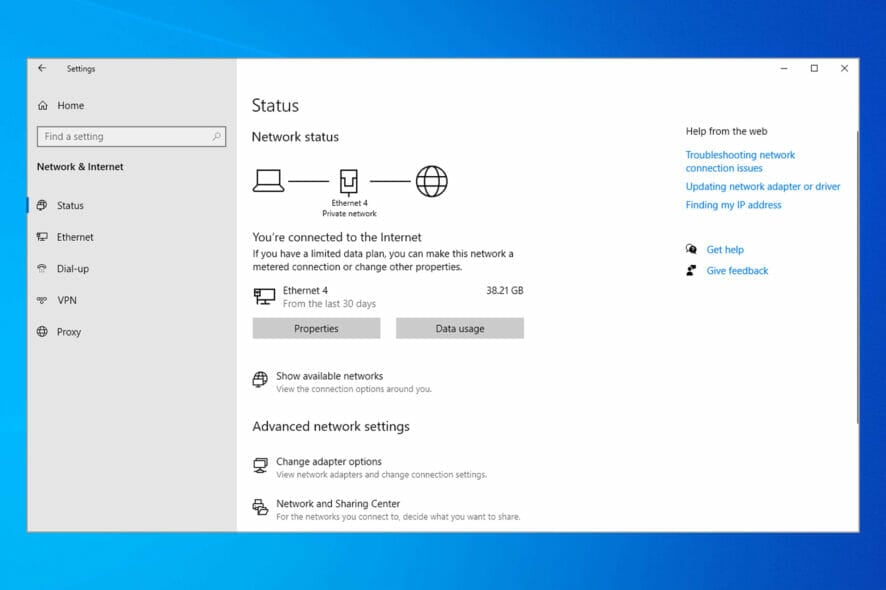Click the Give feedback link
This screenshot has height=590, width=886.
pos(737,271)
